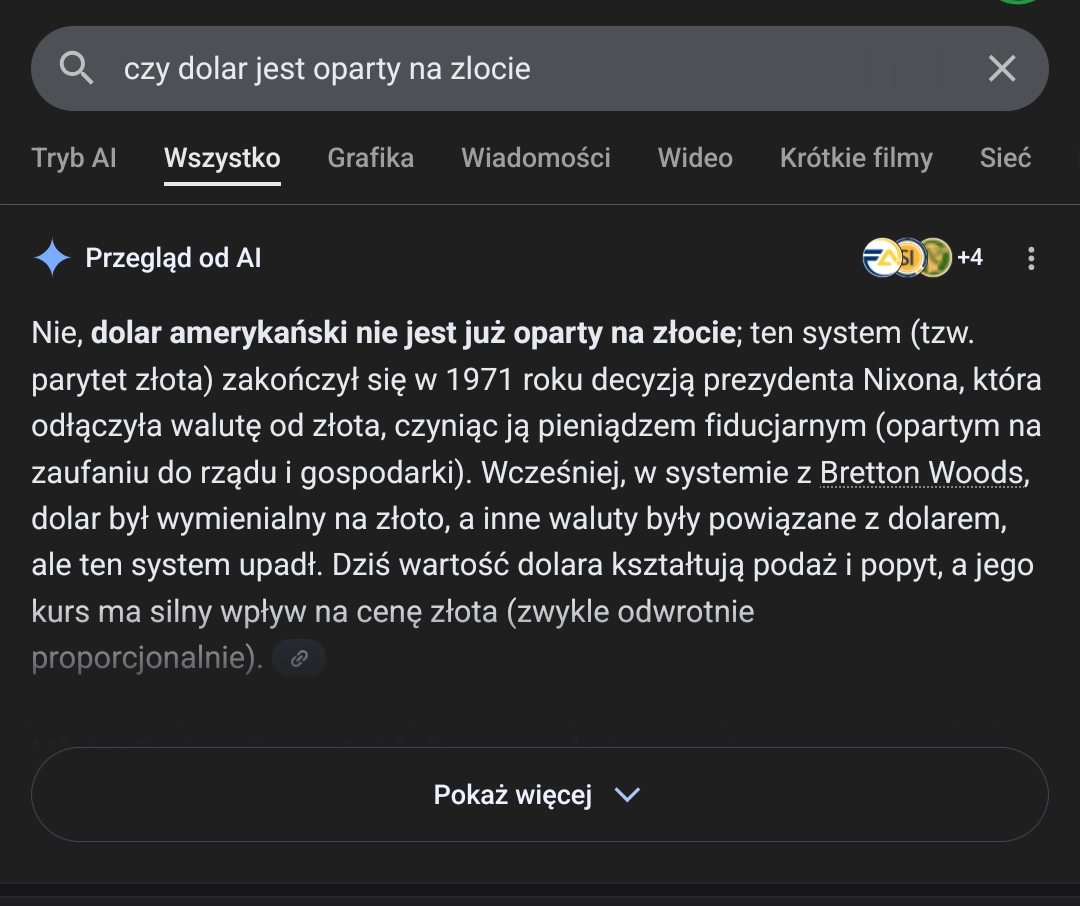Switch to the Krótkie filmy tab

click(x=856, y=158)
